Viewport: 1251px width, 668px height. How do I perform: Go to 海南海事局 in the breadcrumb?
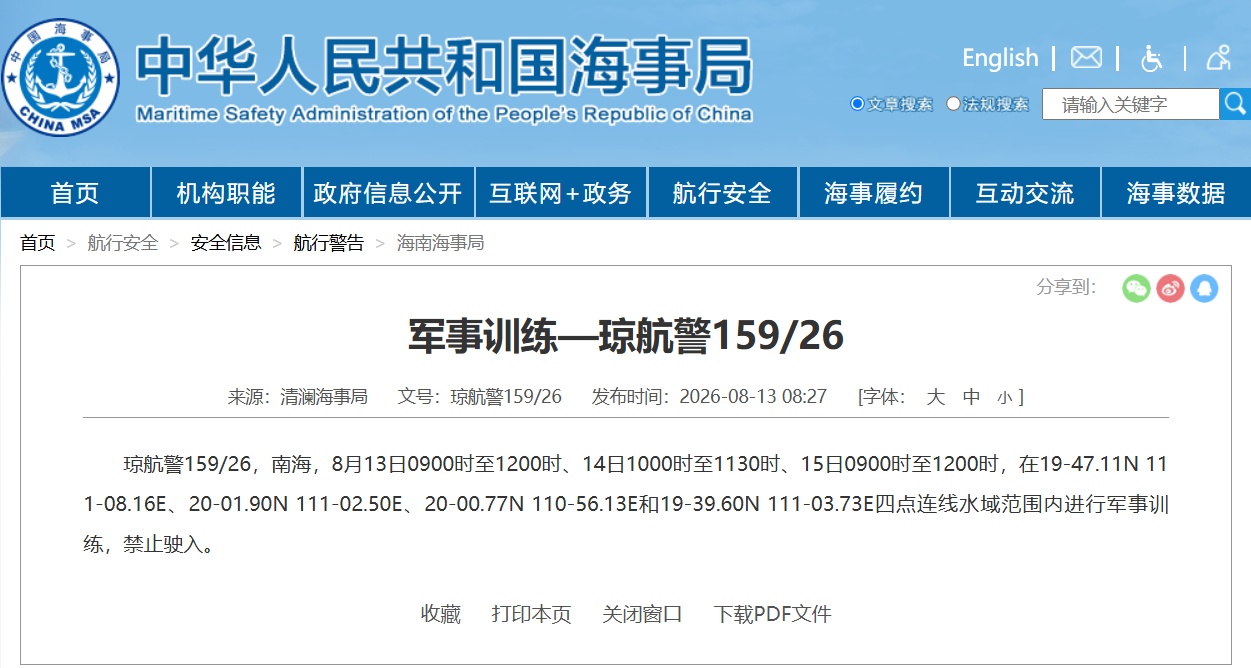tap(441, 242)
